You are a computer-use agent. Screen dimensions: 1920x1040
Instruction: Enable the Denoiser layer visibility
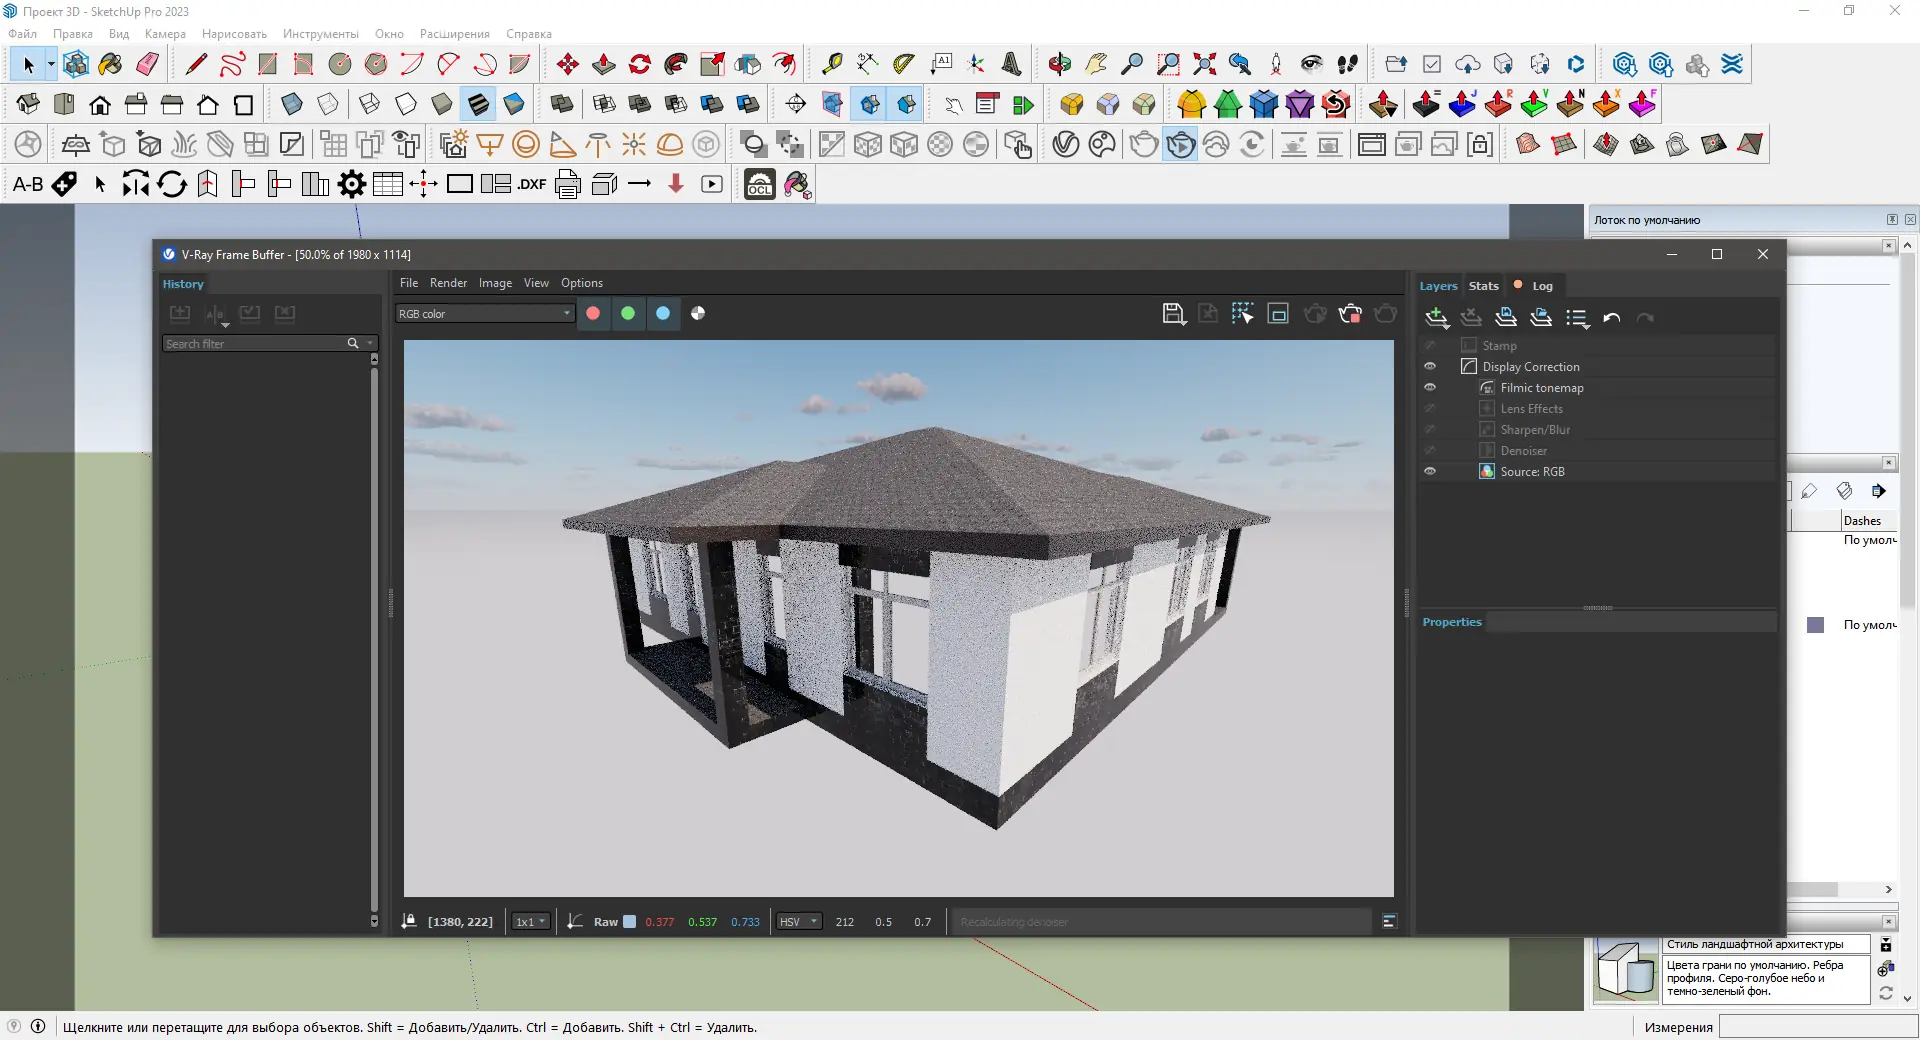[x=1430, y=451]
